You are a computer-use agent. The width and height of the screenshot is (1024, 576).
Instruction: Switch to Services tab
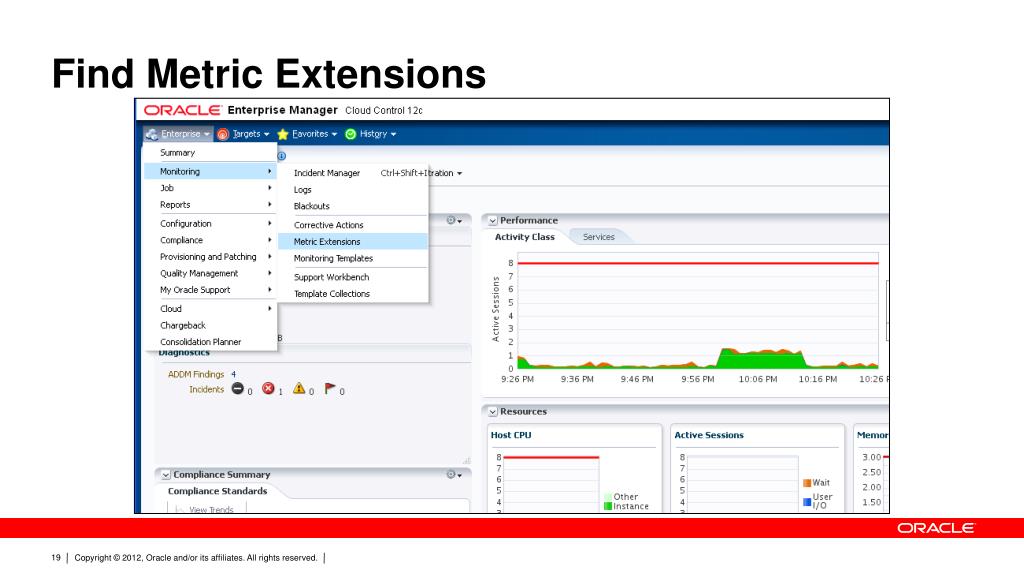click(x=598, y=237)
